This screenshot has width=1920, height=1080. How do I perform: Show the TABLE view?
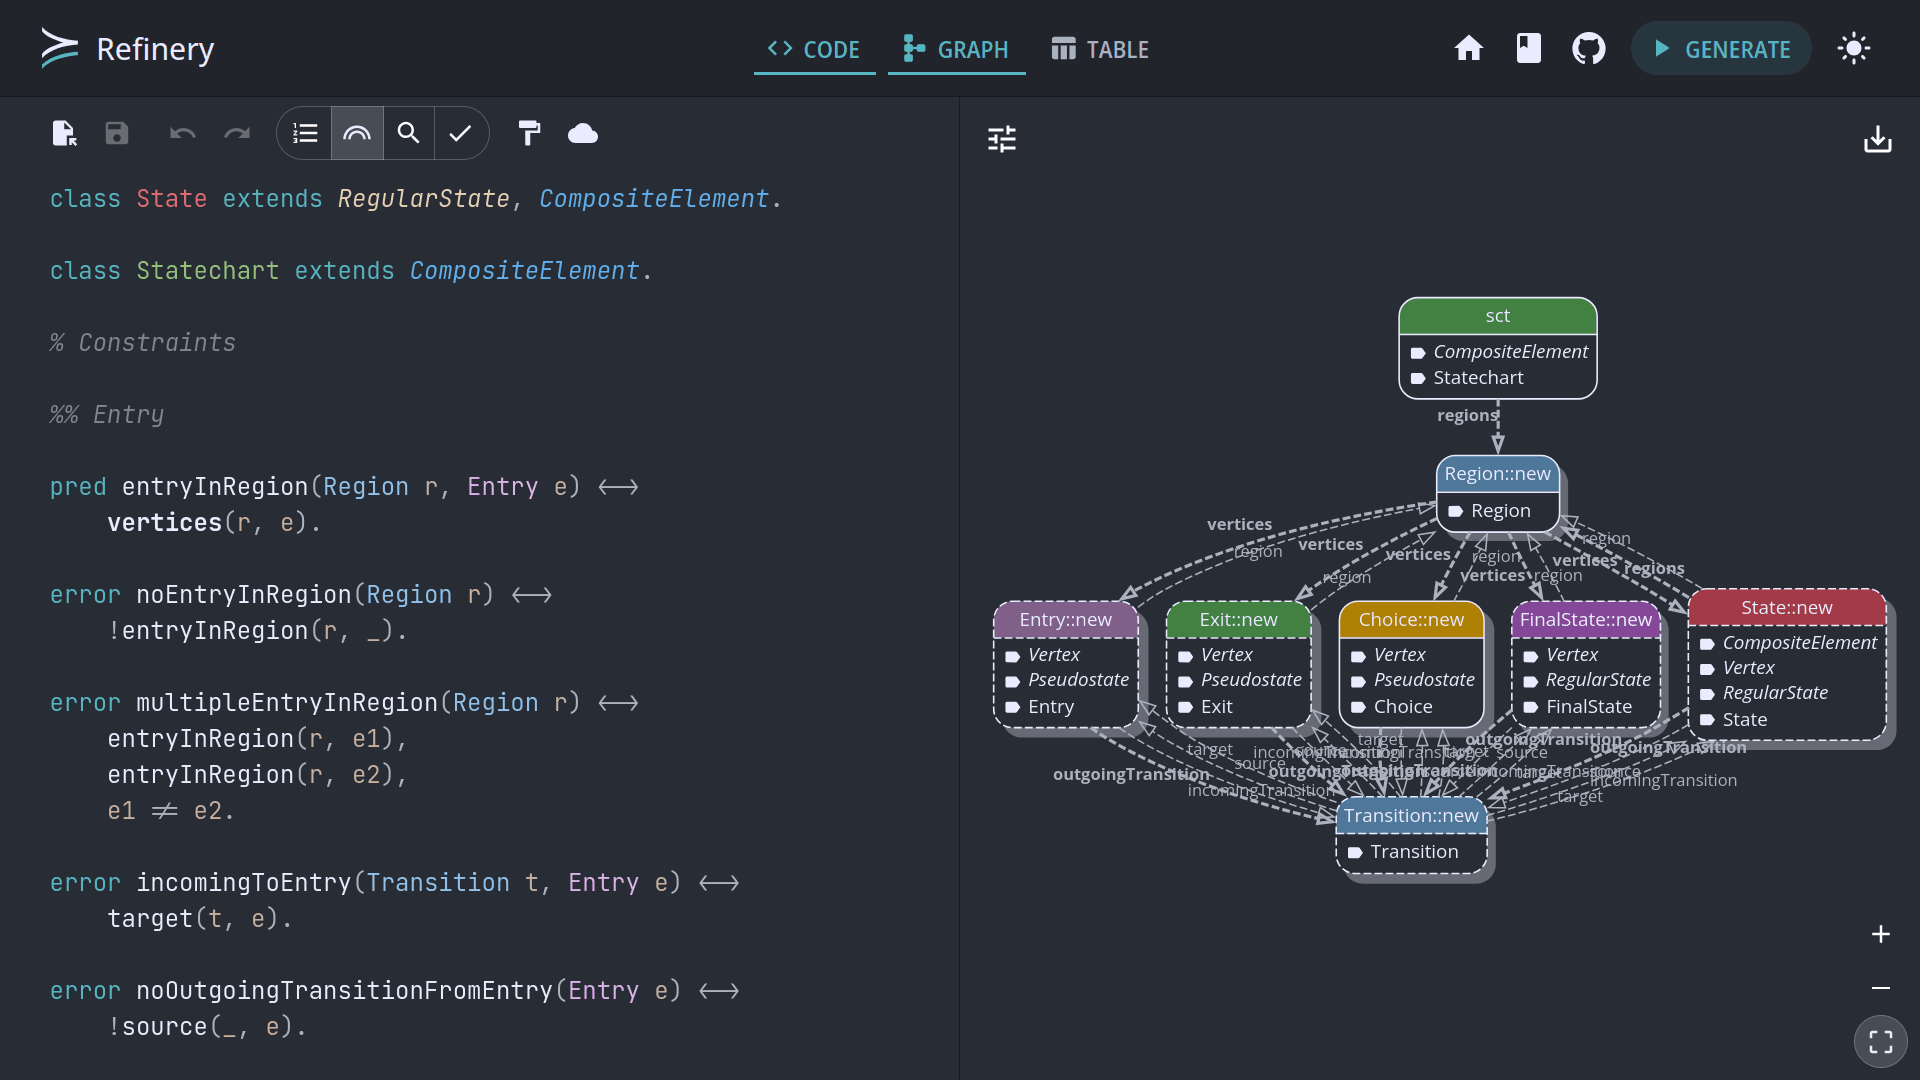[x=1100, y=49]
